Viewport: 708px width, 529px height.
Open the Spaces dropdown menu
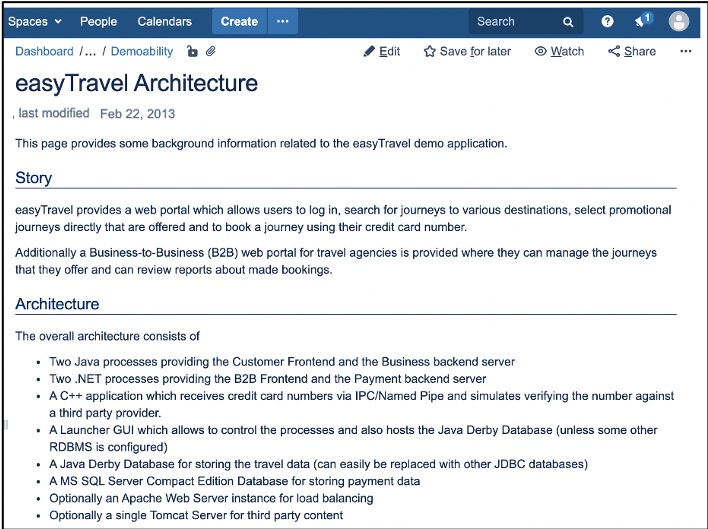click(x=35, y=21)
